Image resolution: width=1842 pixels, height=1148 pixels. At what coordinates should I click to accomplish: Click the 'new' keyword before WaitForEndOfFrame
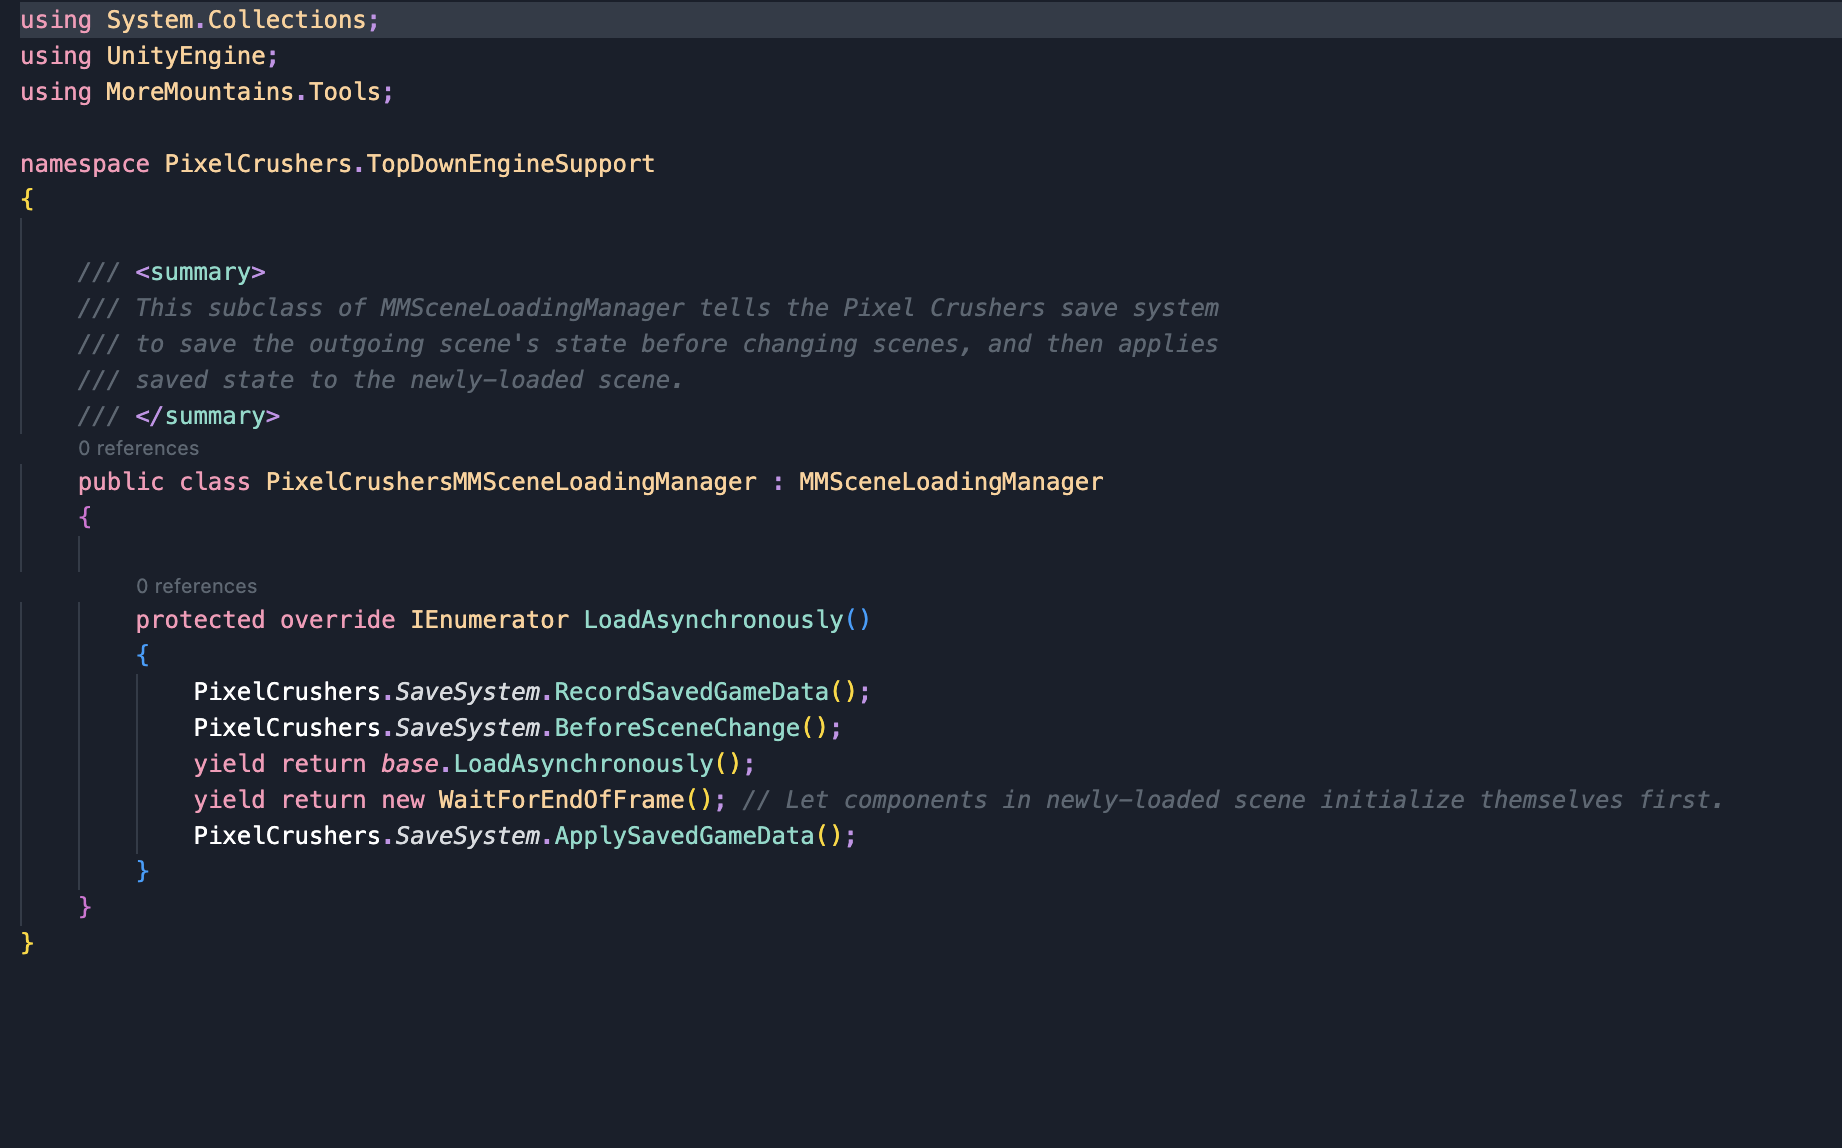coord(403,800)
